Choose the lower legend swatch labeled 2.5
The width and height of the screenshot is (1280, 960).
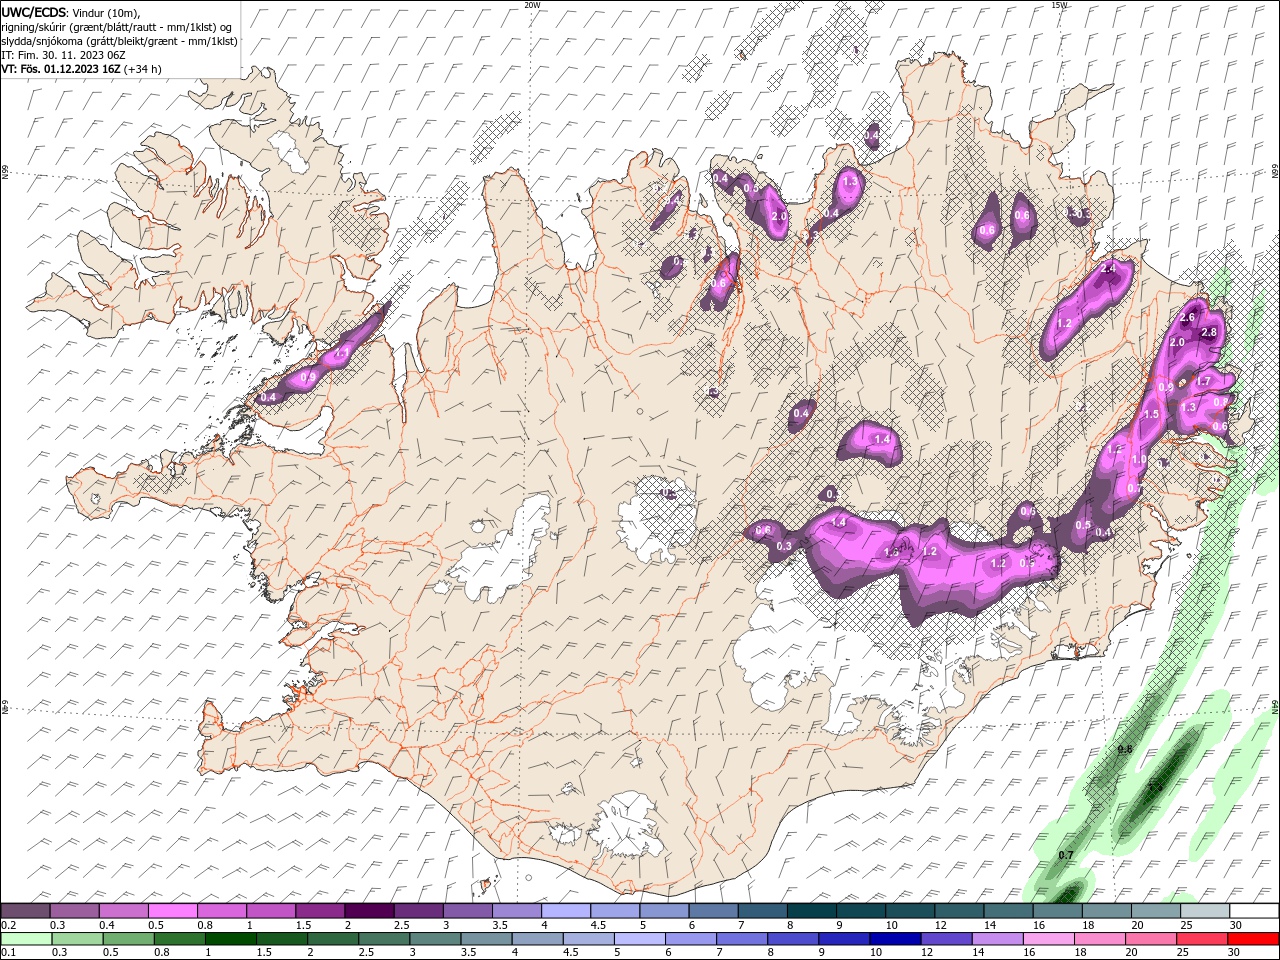coord(384,939)
